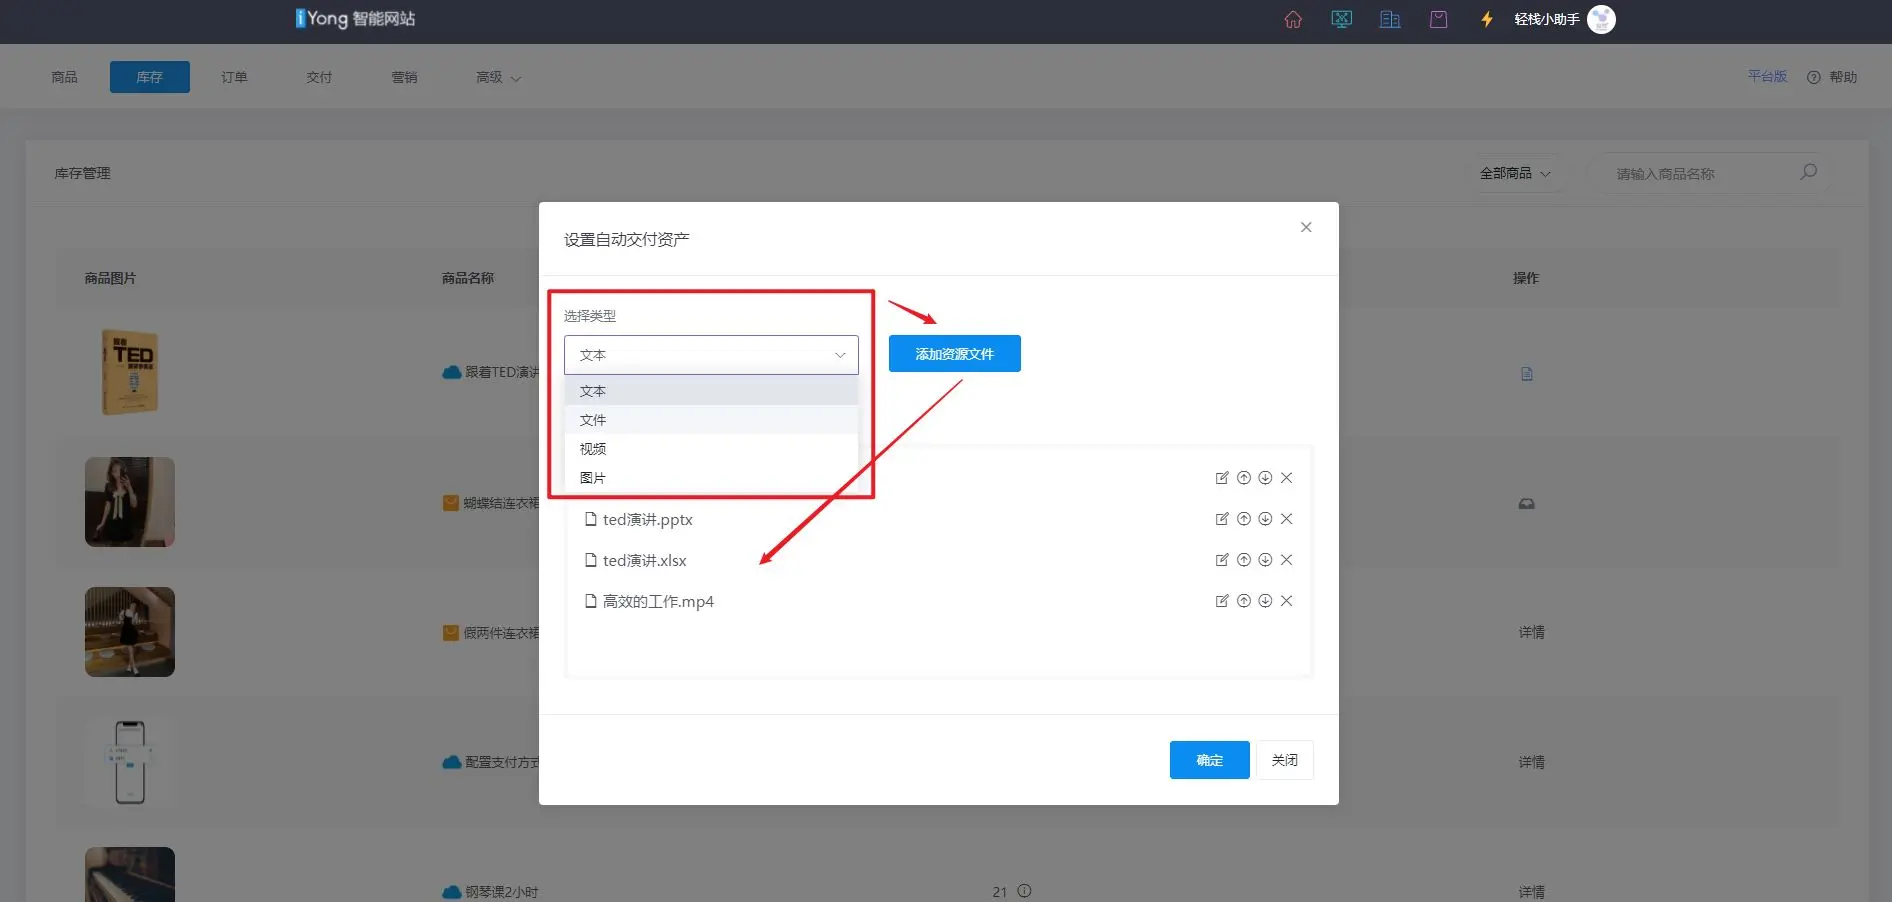Click the search magnifier icon

tap(1808, 172)
